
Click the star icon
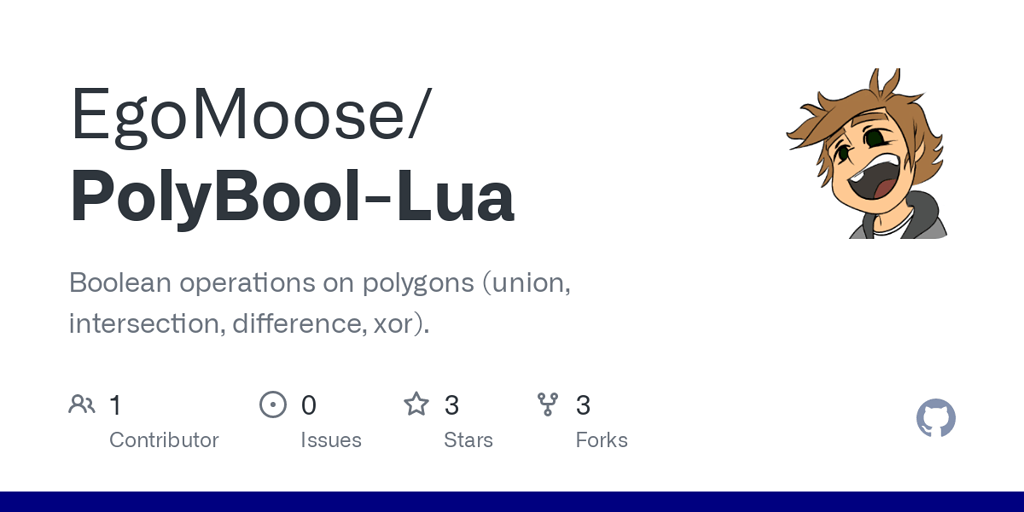(x=416, y=404)
